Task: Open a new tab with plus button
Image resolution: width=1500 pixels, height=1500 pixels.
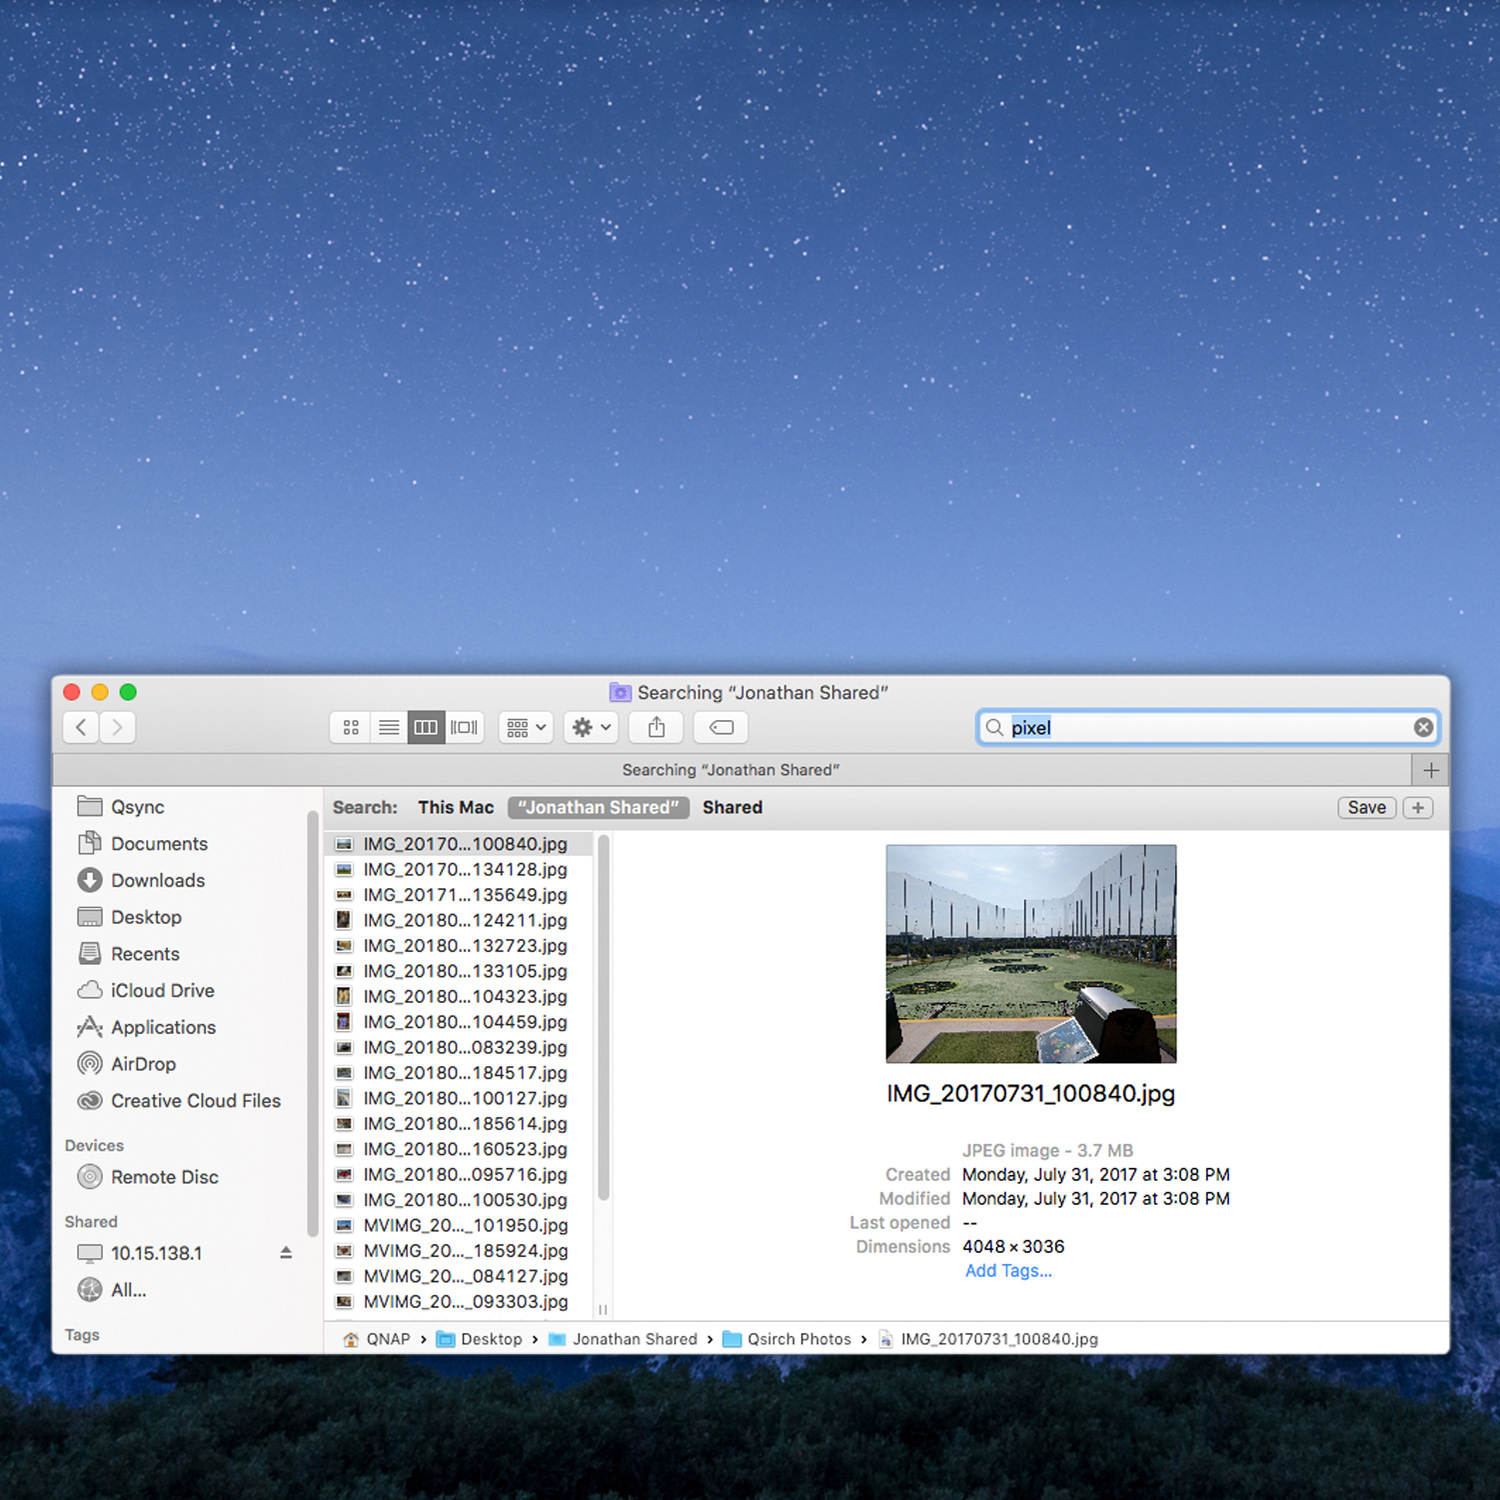Action: click(x=1431, y=770)
